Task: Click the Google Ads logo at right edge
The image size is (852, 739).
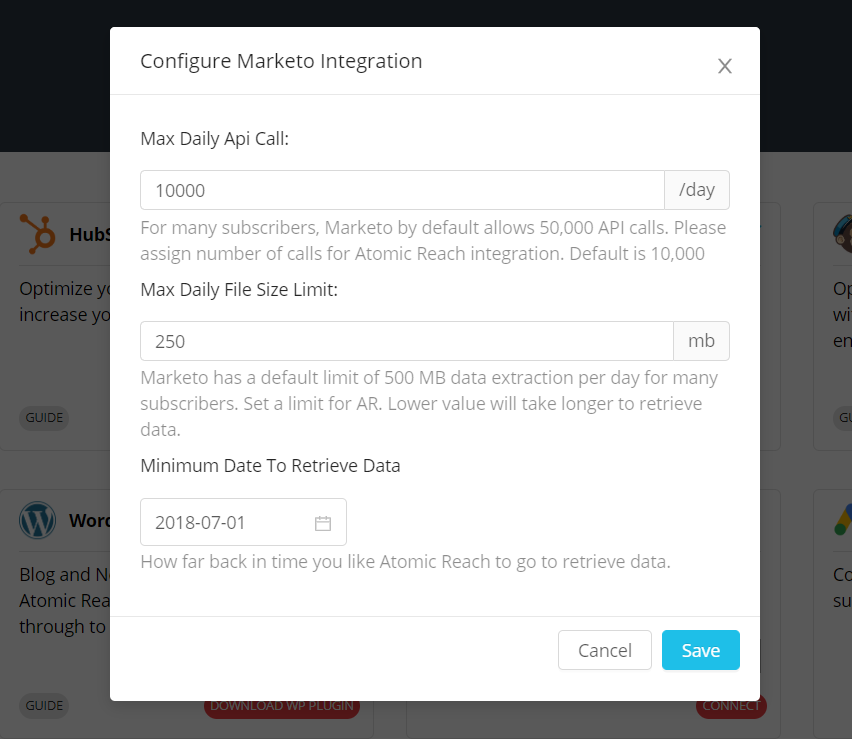Action: 843,519
